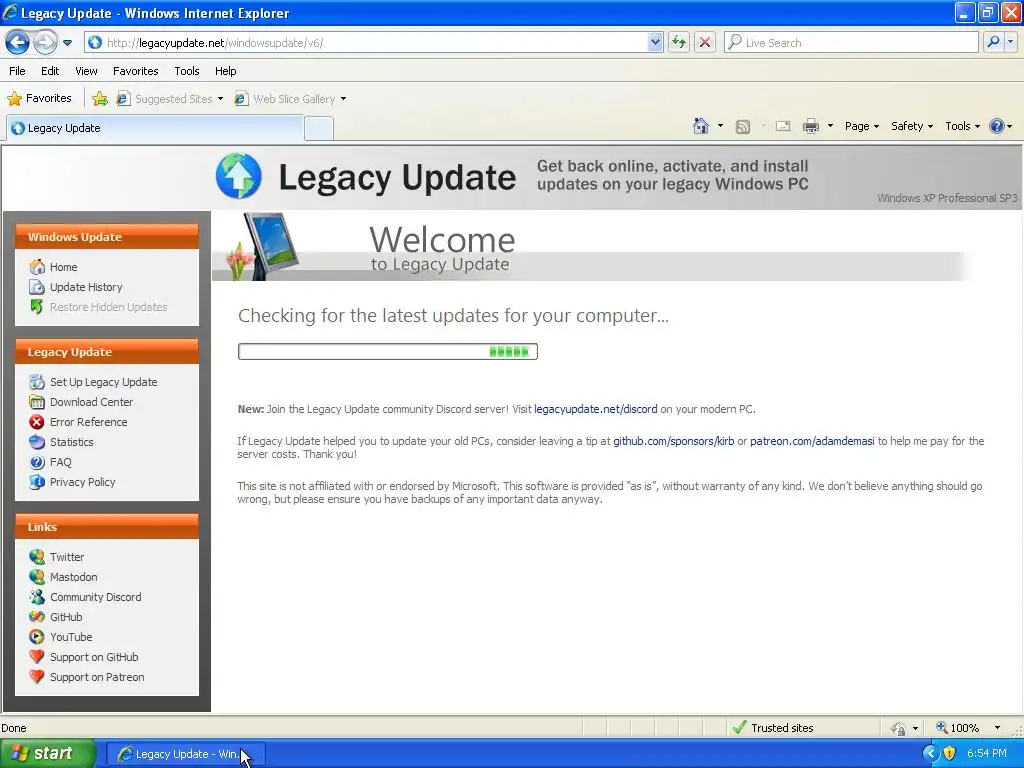Open the search provider options dropdown
1024x768 pixels.
pos(1011,42)
